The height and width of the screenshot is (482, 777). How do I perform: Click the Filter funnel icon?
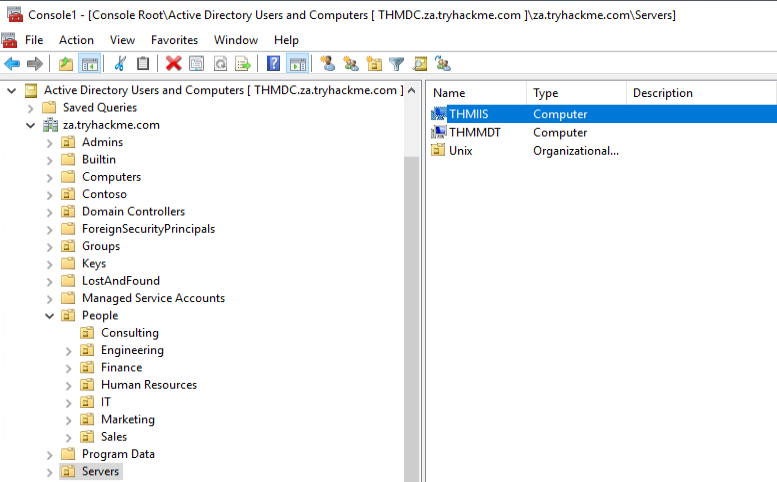(397, 64)
